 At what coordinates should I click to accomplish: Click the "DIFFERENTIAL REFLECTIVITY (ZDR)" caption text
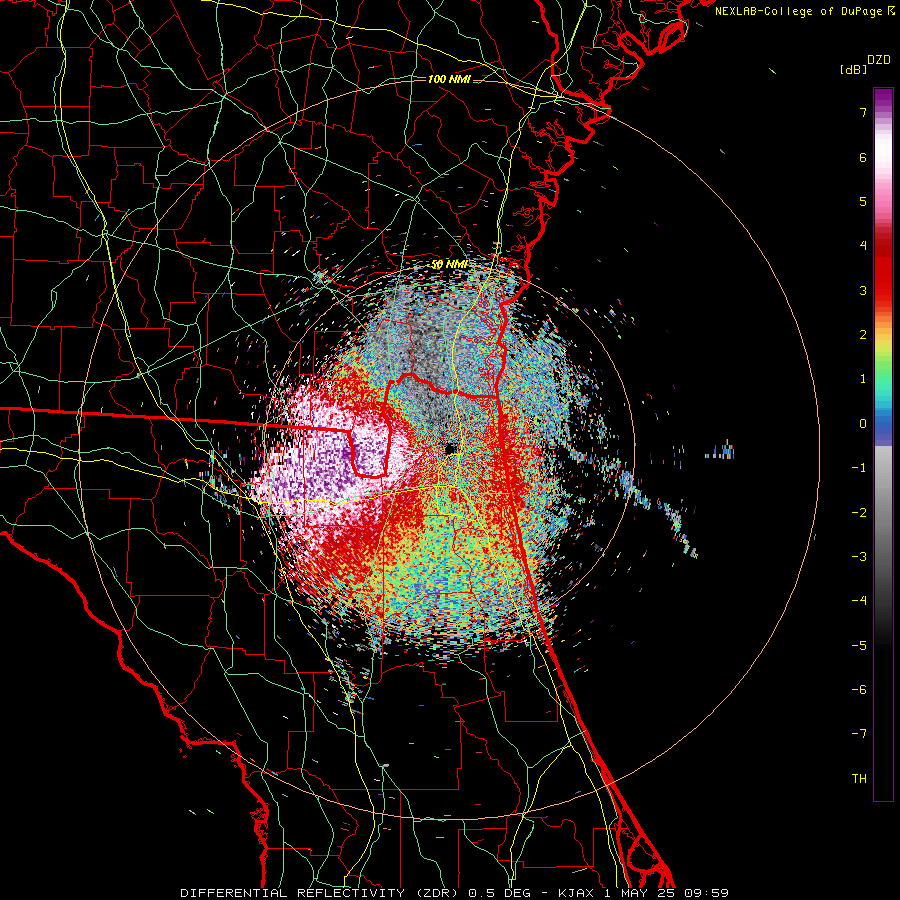pyautogui.click(x=321, y=893)
